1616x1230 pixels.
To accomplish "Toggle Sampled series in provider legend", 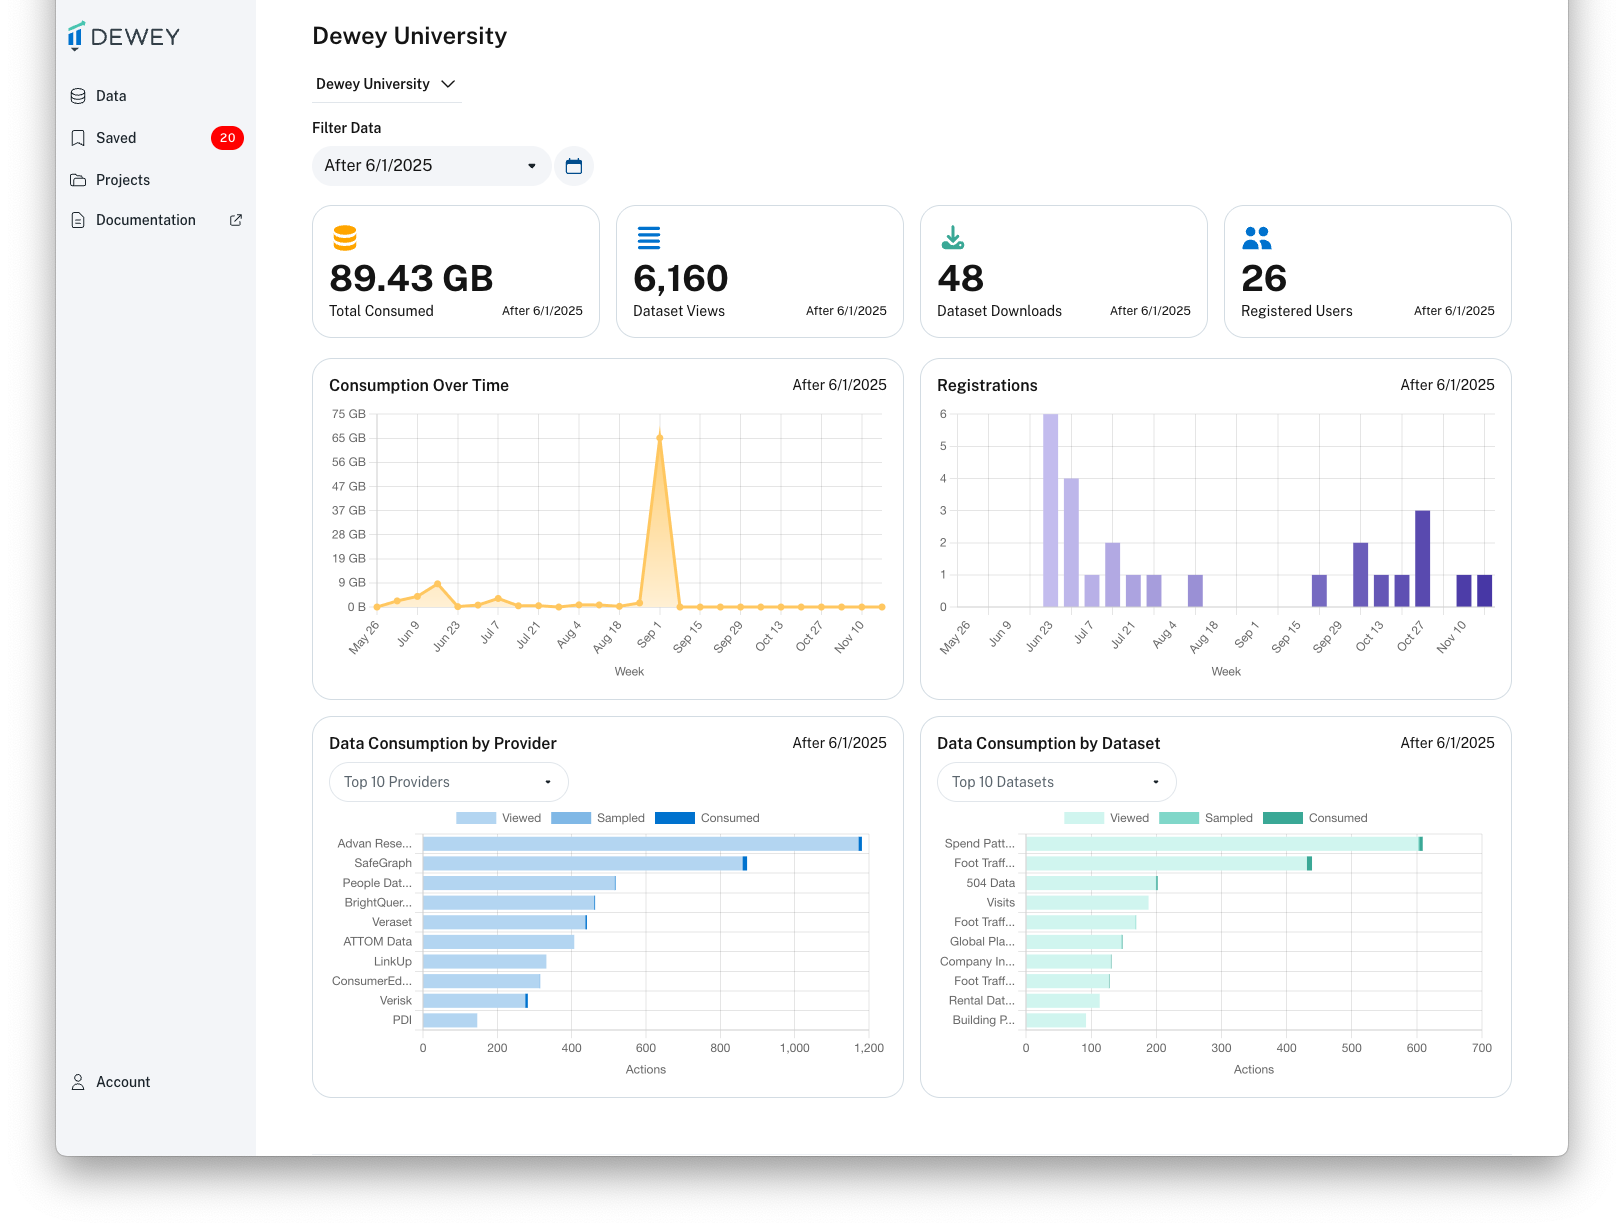I will point(598,818).
